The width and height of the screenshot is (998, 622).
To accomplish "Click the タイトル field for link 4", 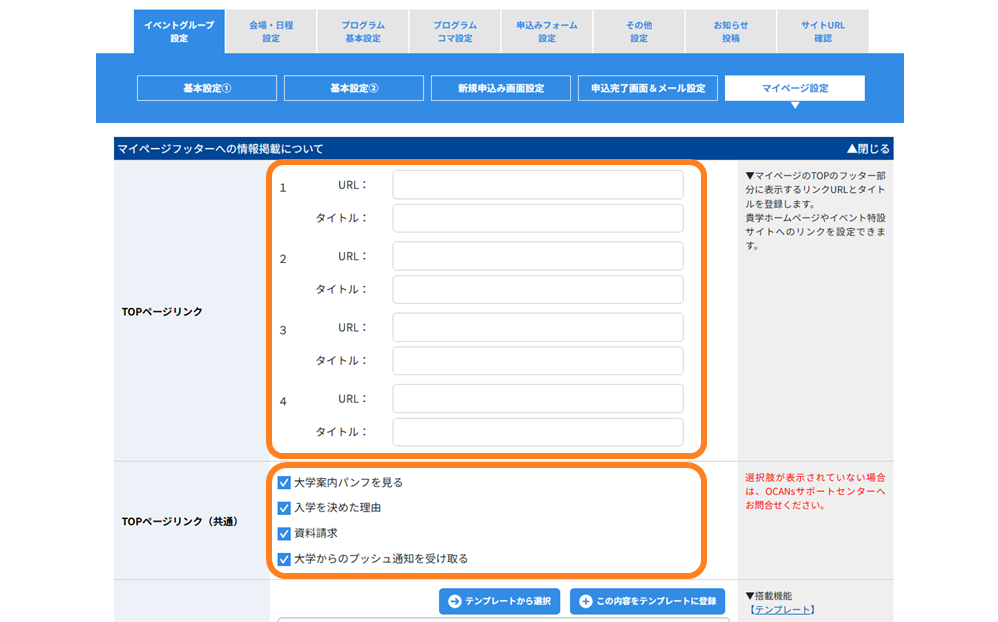I will (538, 432).
